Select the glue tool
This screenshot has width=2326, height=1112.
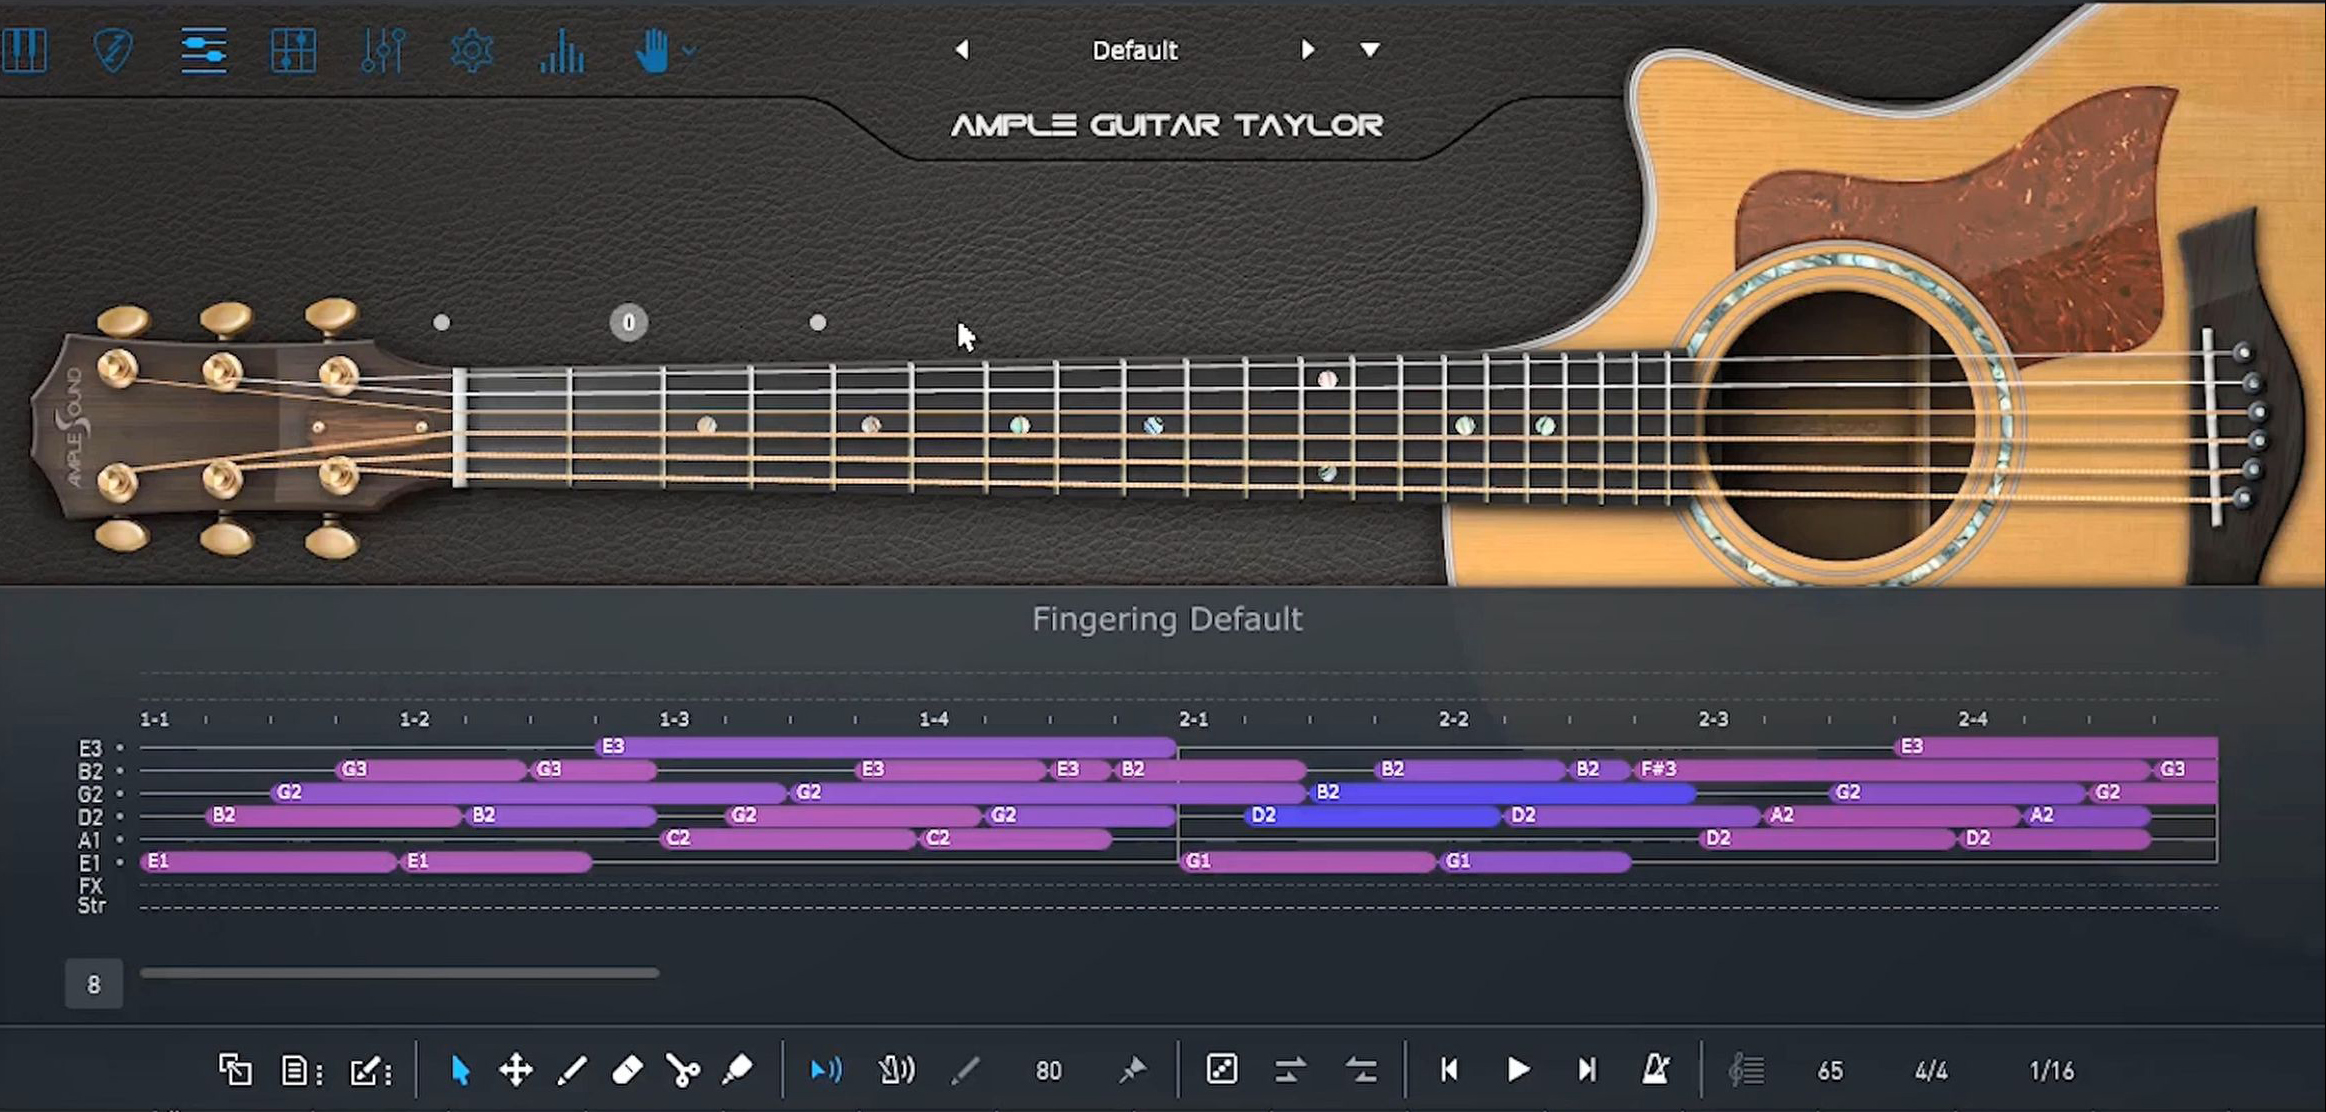click(x=737, y=1071)
